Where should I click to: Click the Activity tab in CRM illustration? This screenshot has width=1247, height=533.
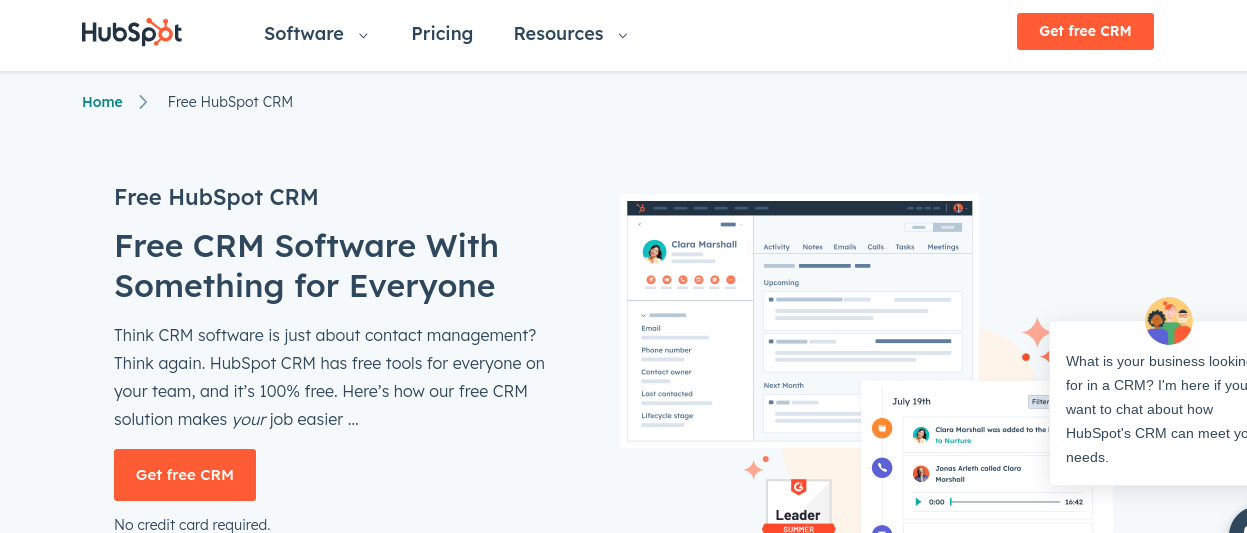pyautogui.click(x=777, y=247)
